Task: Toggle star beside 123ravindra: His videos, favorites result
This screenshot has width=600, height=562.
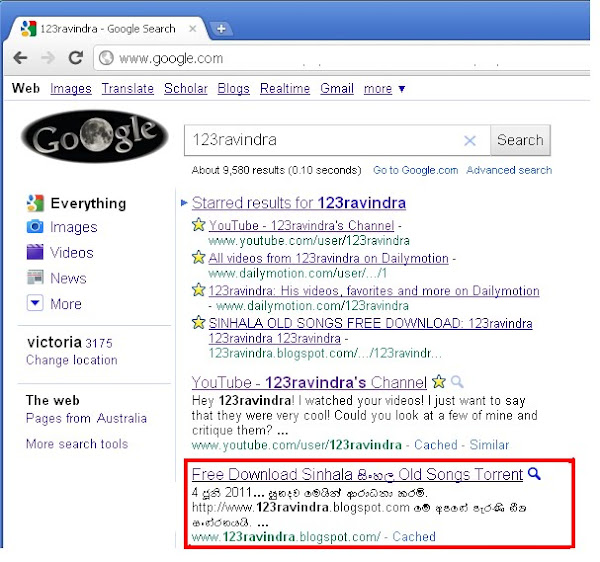Action: (x=199, y=290)
